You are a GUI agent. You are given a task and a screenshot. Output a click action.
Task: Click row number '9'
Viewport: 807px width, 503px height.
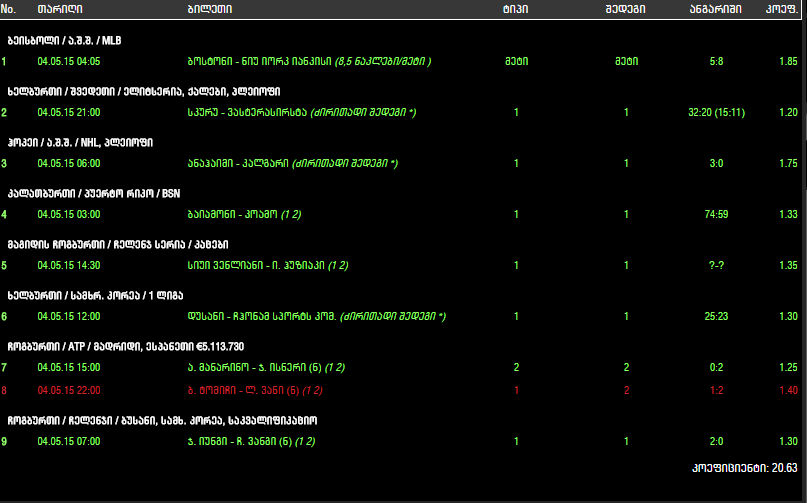4,441
